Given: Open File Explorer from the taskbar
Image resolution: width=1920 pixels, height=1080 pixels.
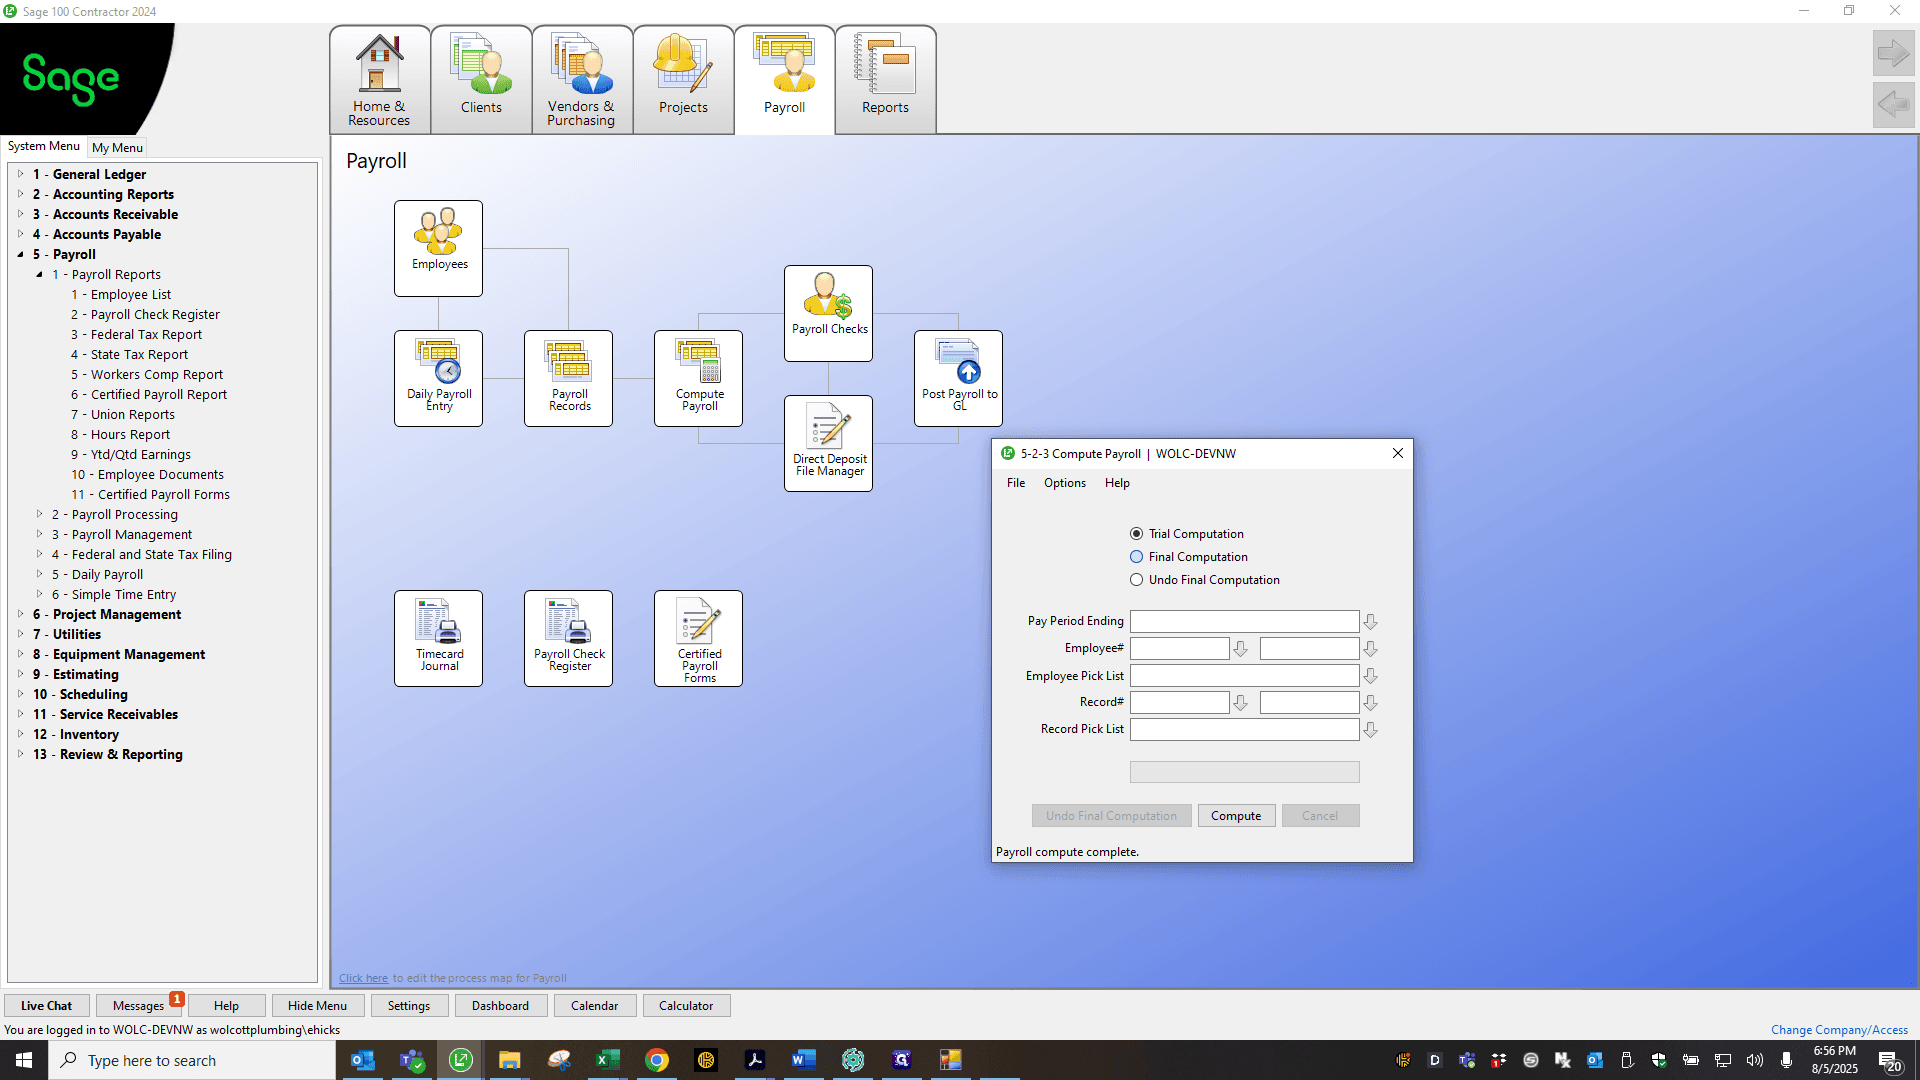Looking at the screenshot, I should click(x=509, y=1060).
